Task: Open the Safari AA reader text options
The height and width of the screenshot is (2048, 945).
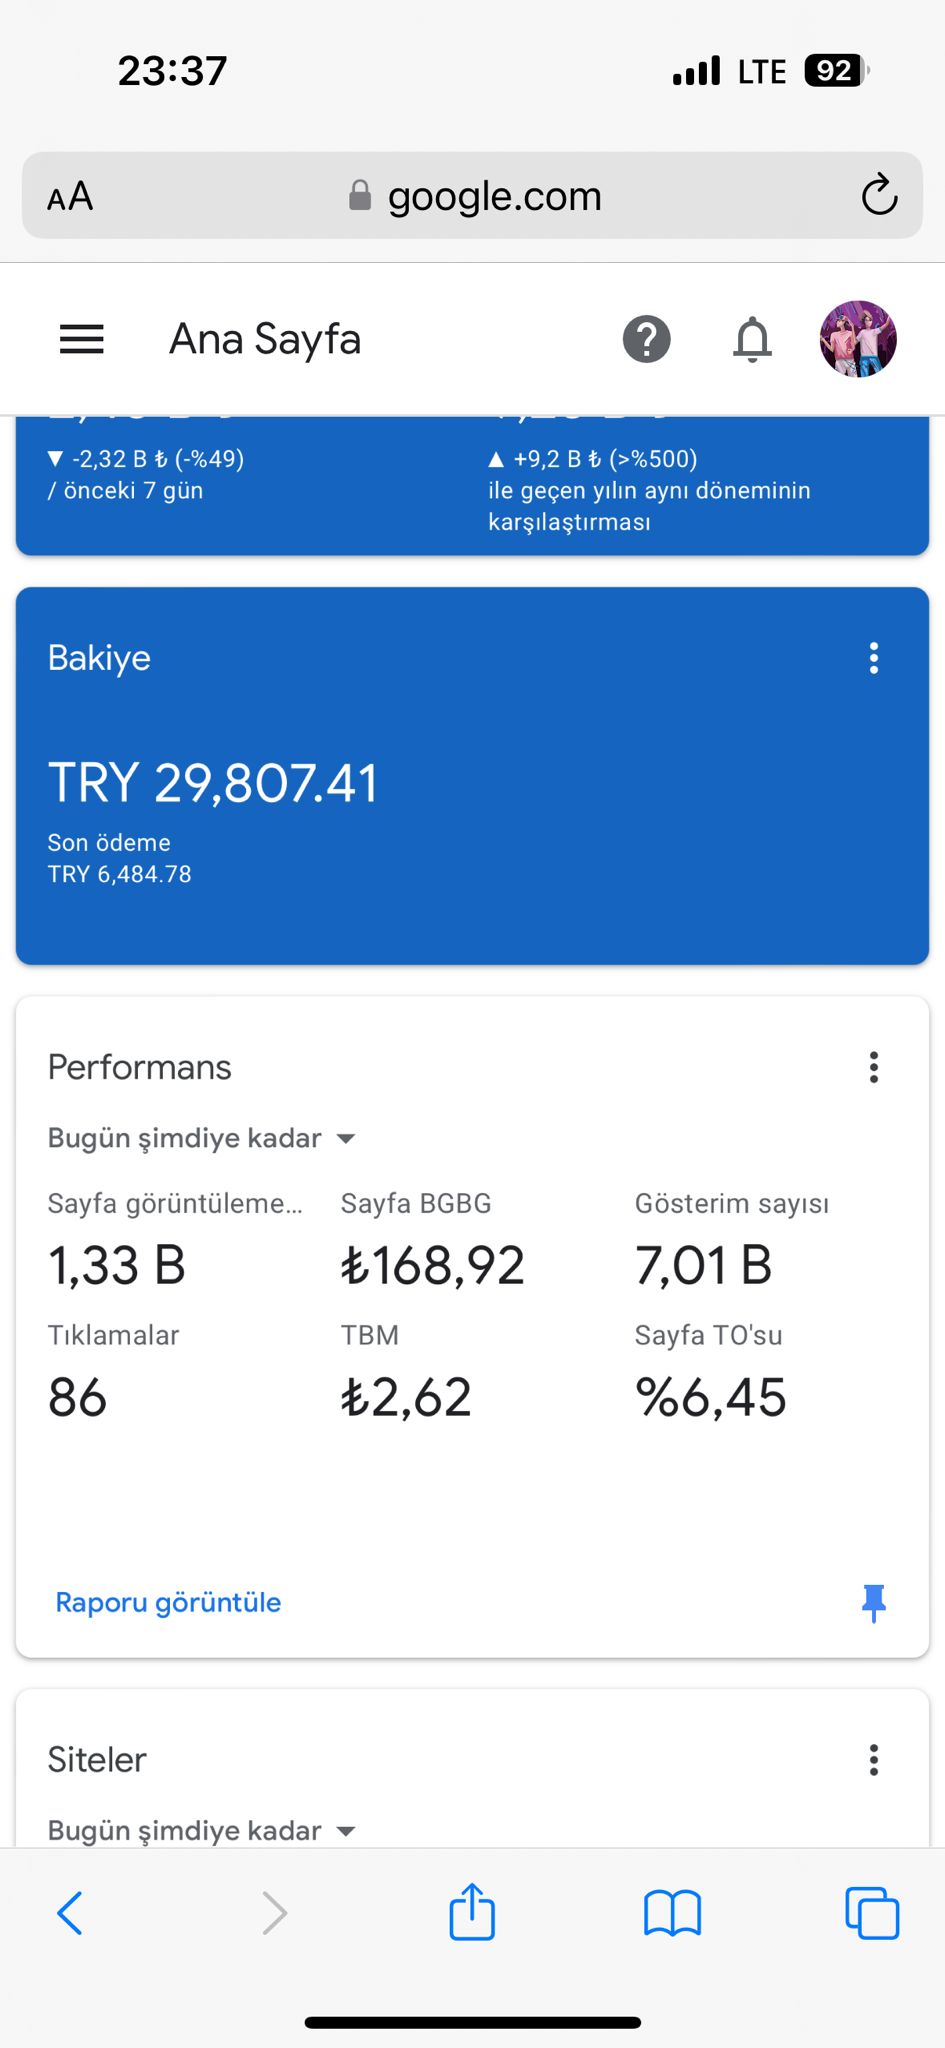Action: point(70,196)
